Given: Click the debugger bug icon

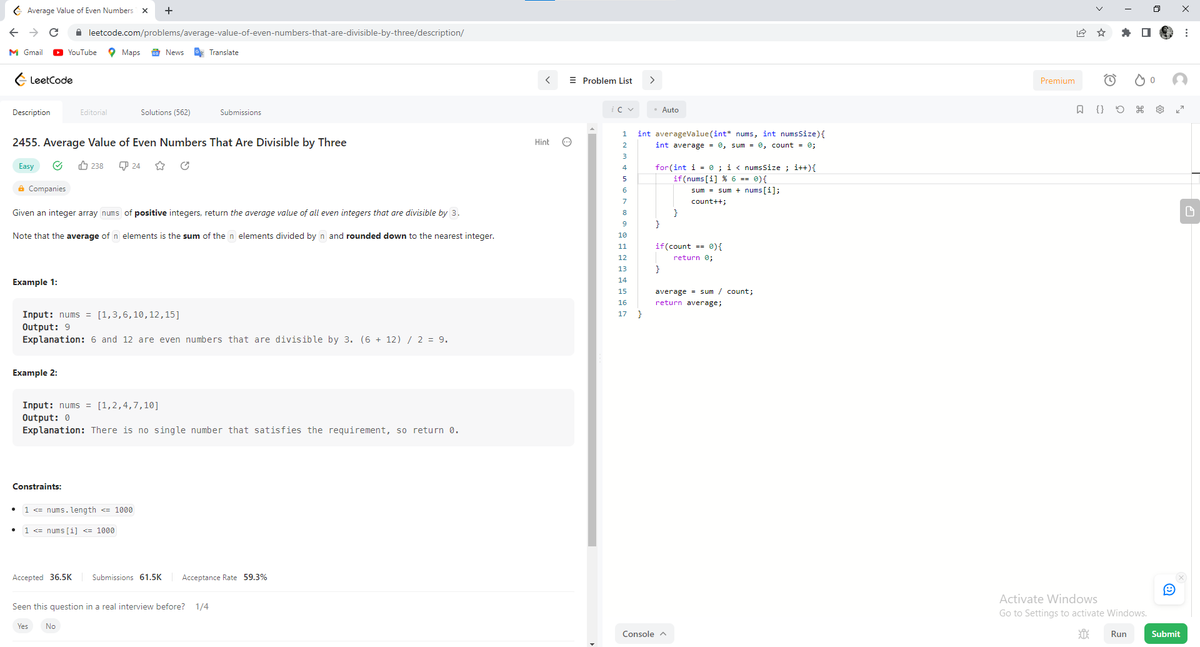Looking at the screenshot, I should click(1083, 634).
